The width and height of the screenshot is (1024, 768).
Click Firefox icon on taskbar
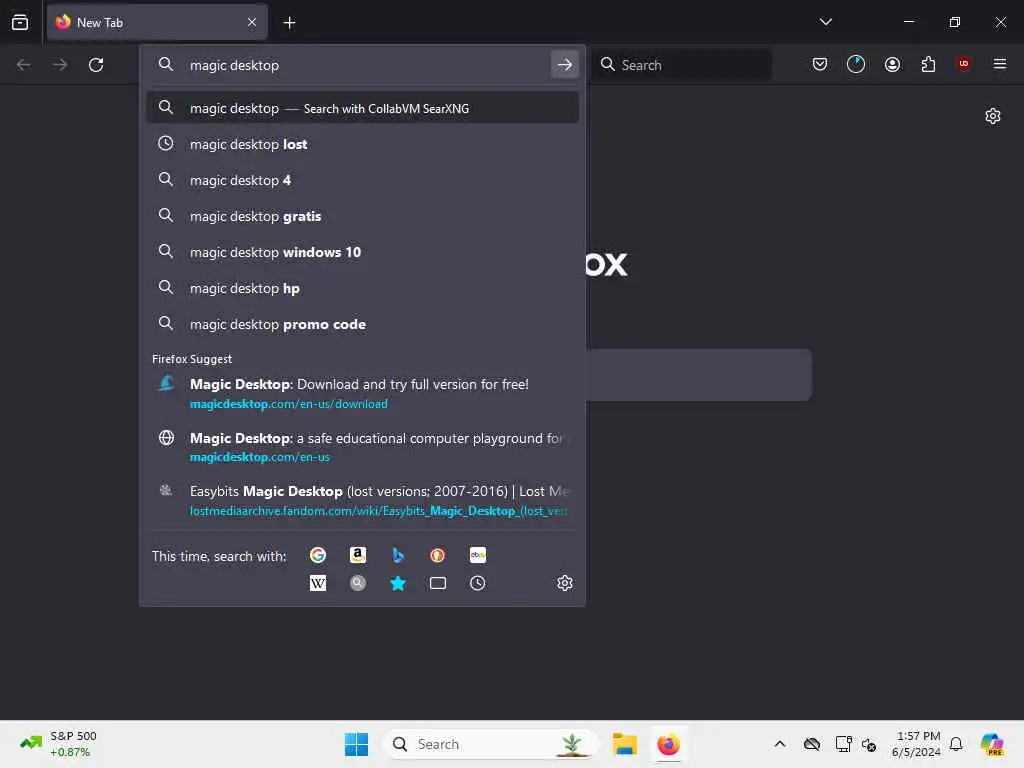coord(668,744)
